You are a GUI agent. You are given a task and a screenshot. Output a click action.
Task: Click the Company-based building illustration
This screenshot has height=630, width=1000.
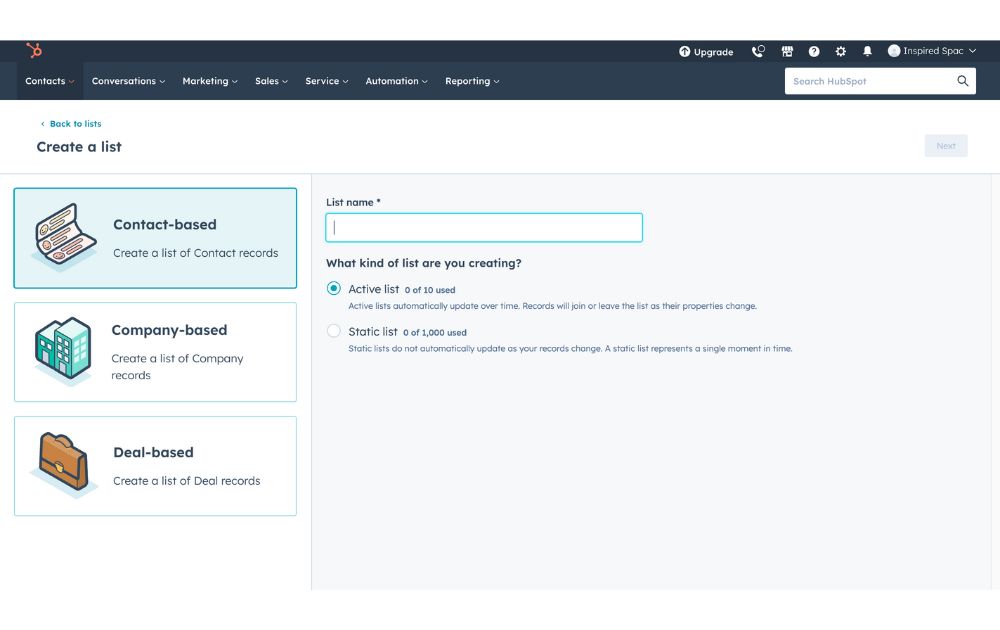coord(62,350)
